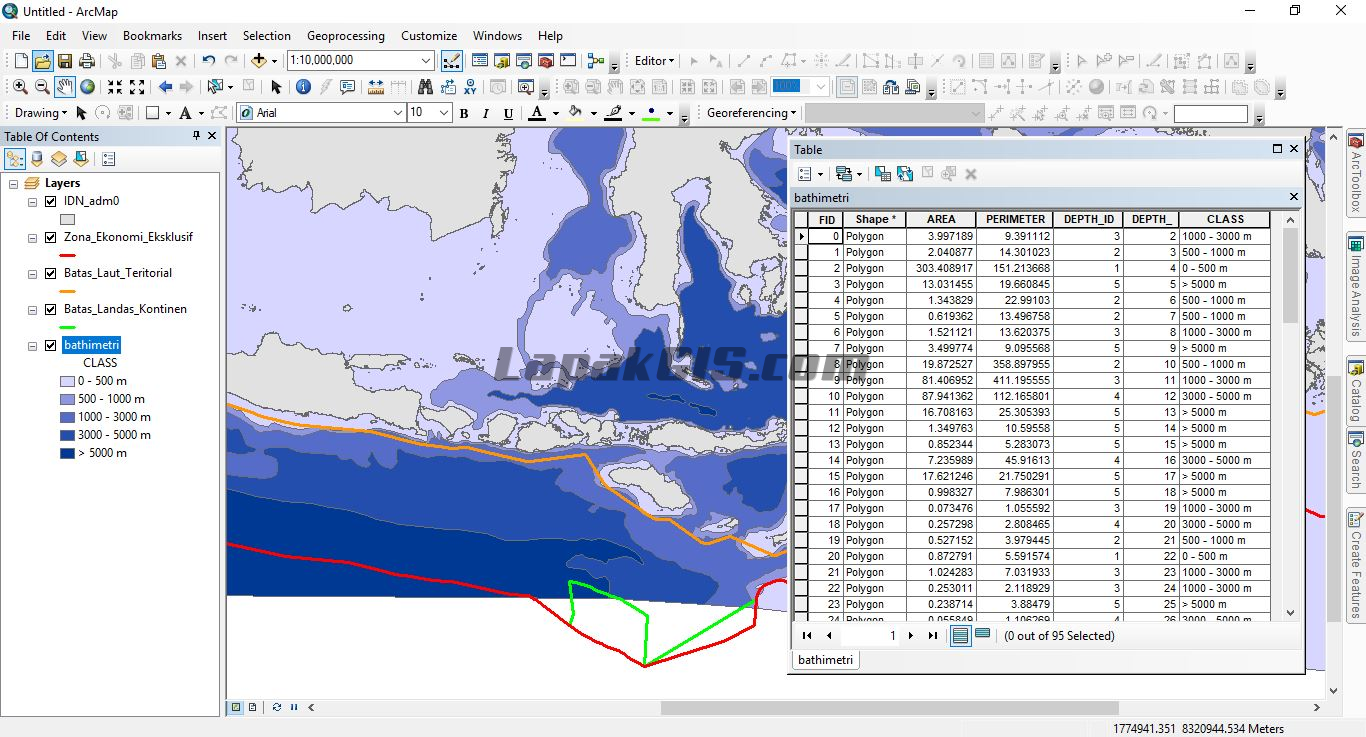Image resolution: width=1366 pixels, height=737 pixels.
Task: Open the Insert menu
Action: [x=212, y=35]
